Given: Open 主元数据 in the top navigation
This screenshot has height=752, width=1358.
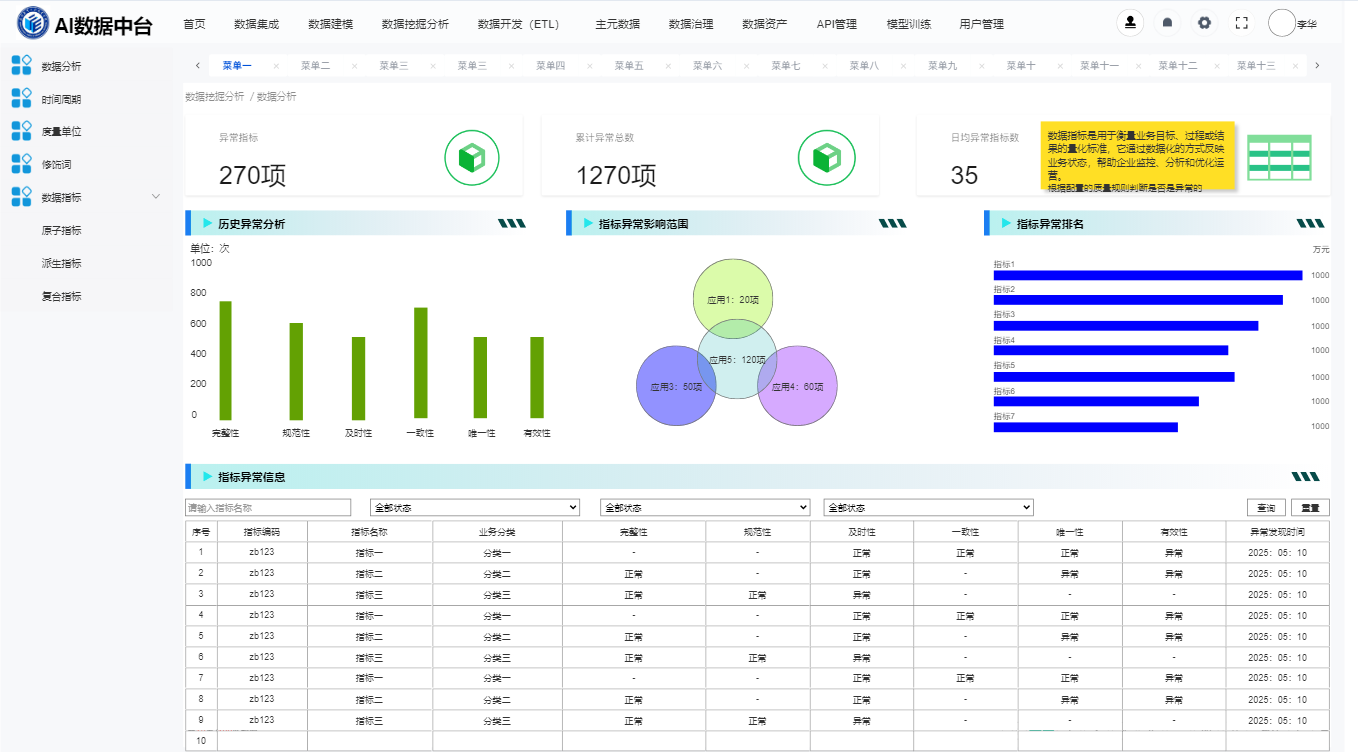Looking at the screenshot, I should click(617, 24).
